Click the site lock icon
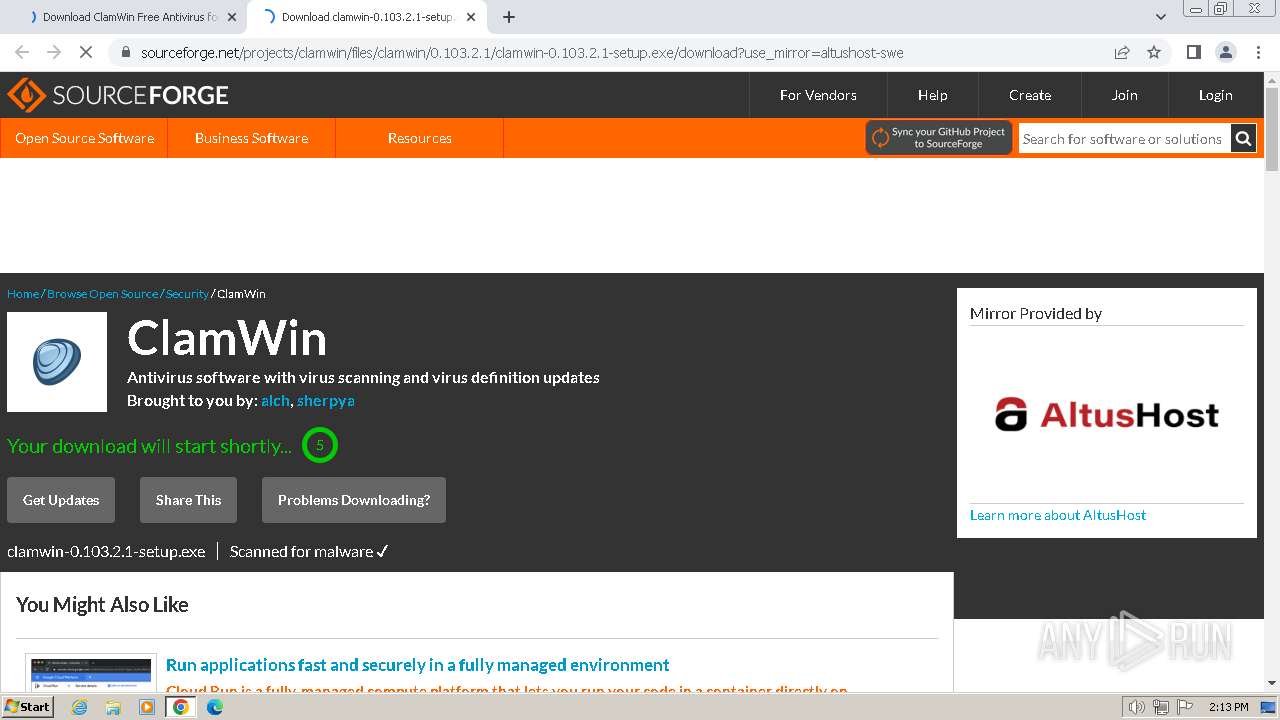Viewport: 1280px width, 720px height. click(x=125, y=52)
